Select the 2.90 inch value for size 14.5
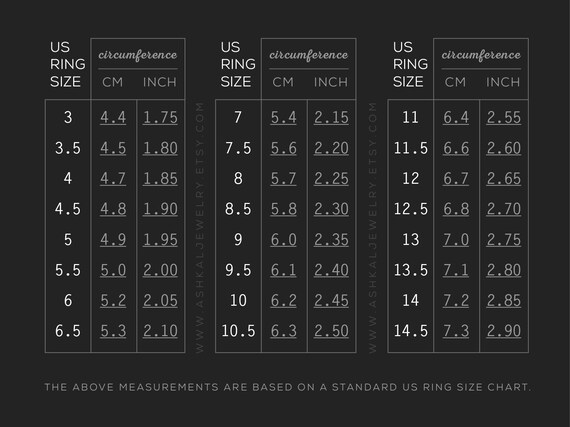 pos(503,331)
